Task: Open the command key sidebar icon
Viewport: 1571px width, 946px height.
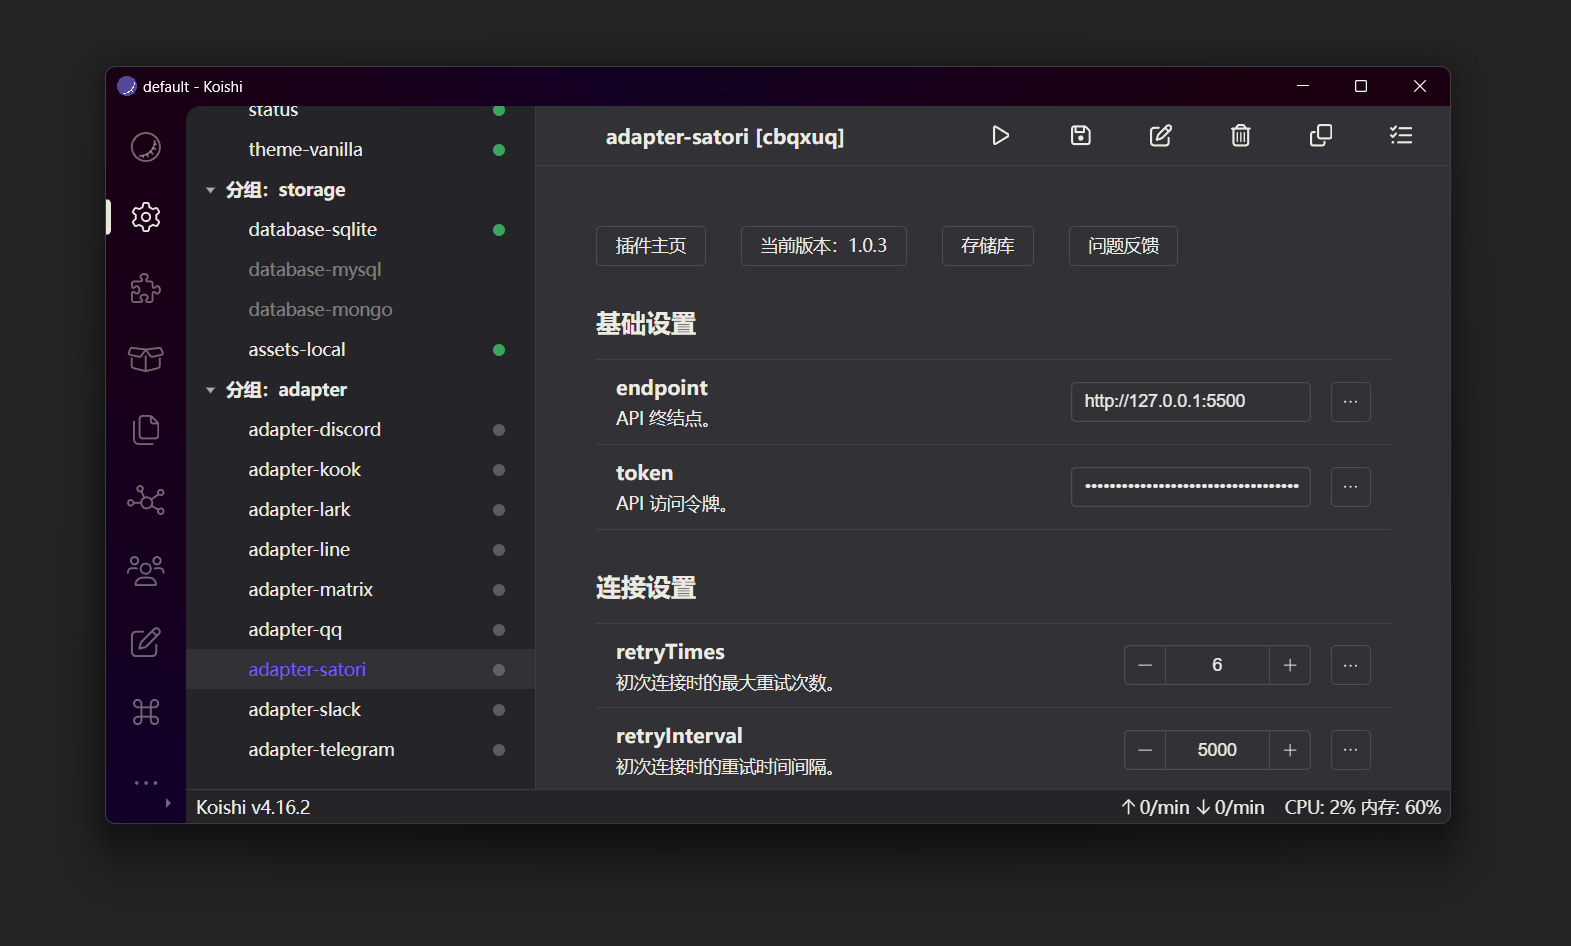Action: coord(146,712)
